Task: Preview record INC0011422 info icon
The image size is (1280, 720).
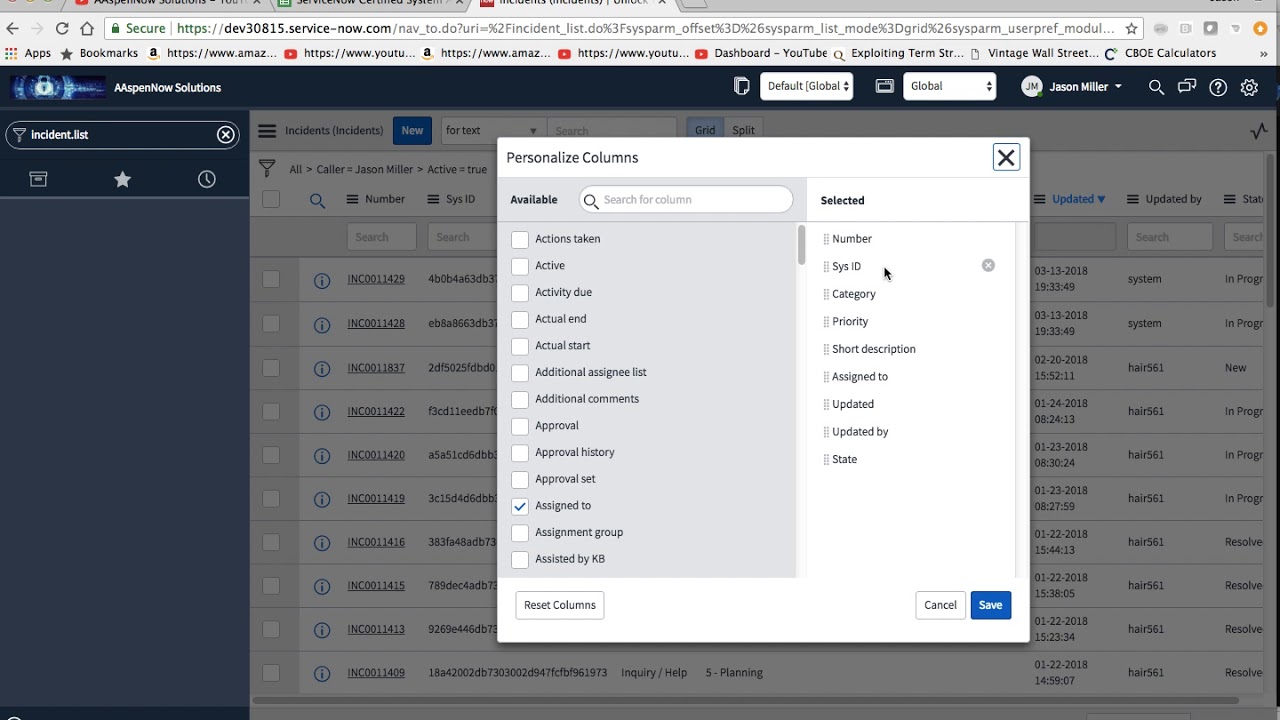Action: click(x=322, y=413)
